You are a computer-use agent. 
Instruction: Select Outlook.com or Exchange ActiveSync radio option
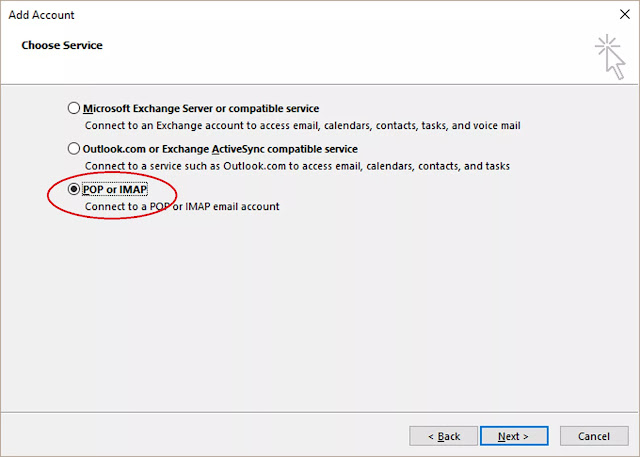[73, 149]
